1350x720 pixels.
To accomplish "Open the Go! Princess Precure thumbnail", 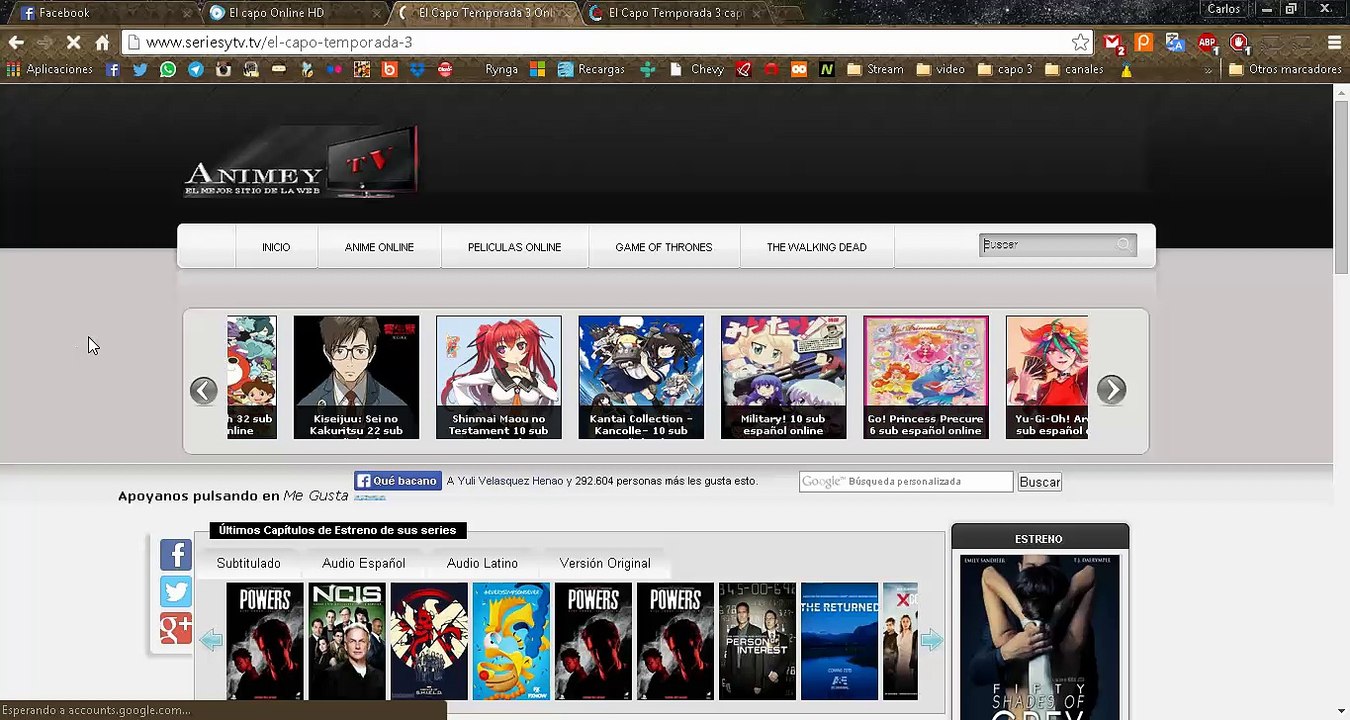I will click(926, 377).
